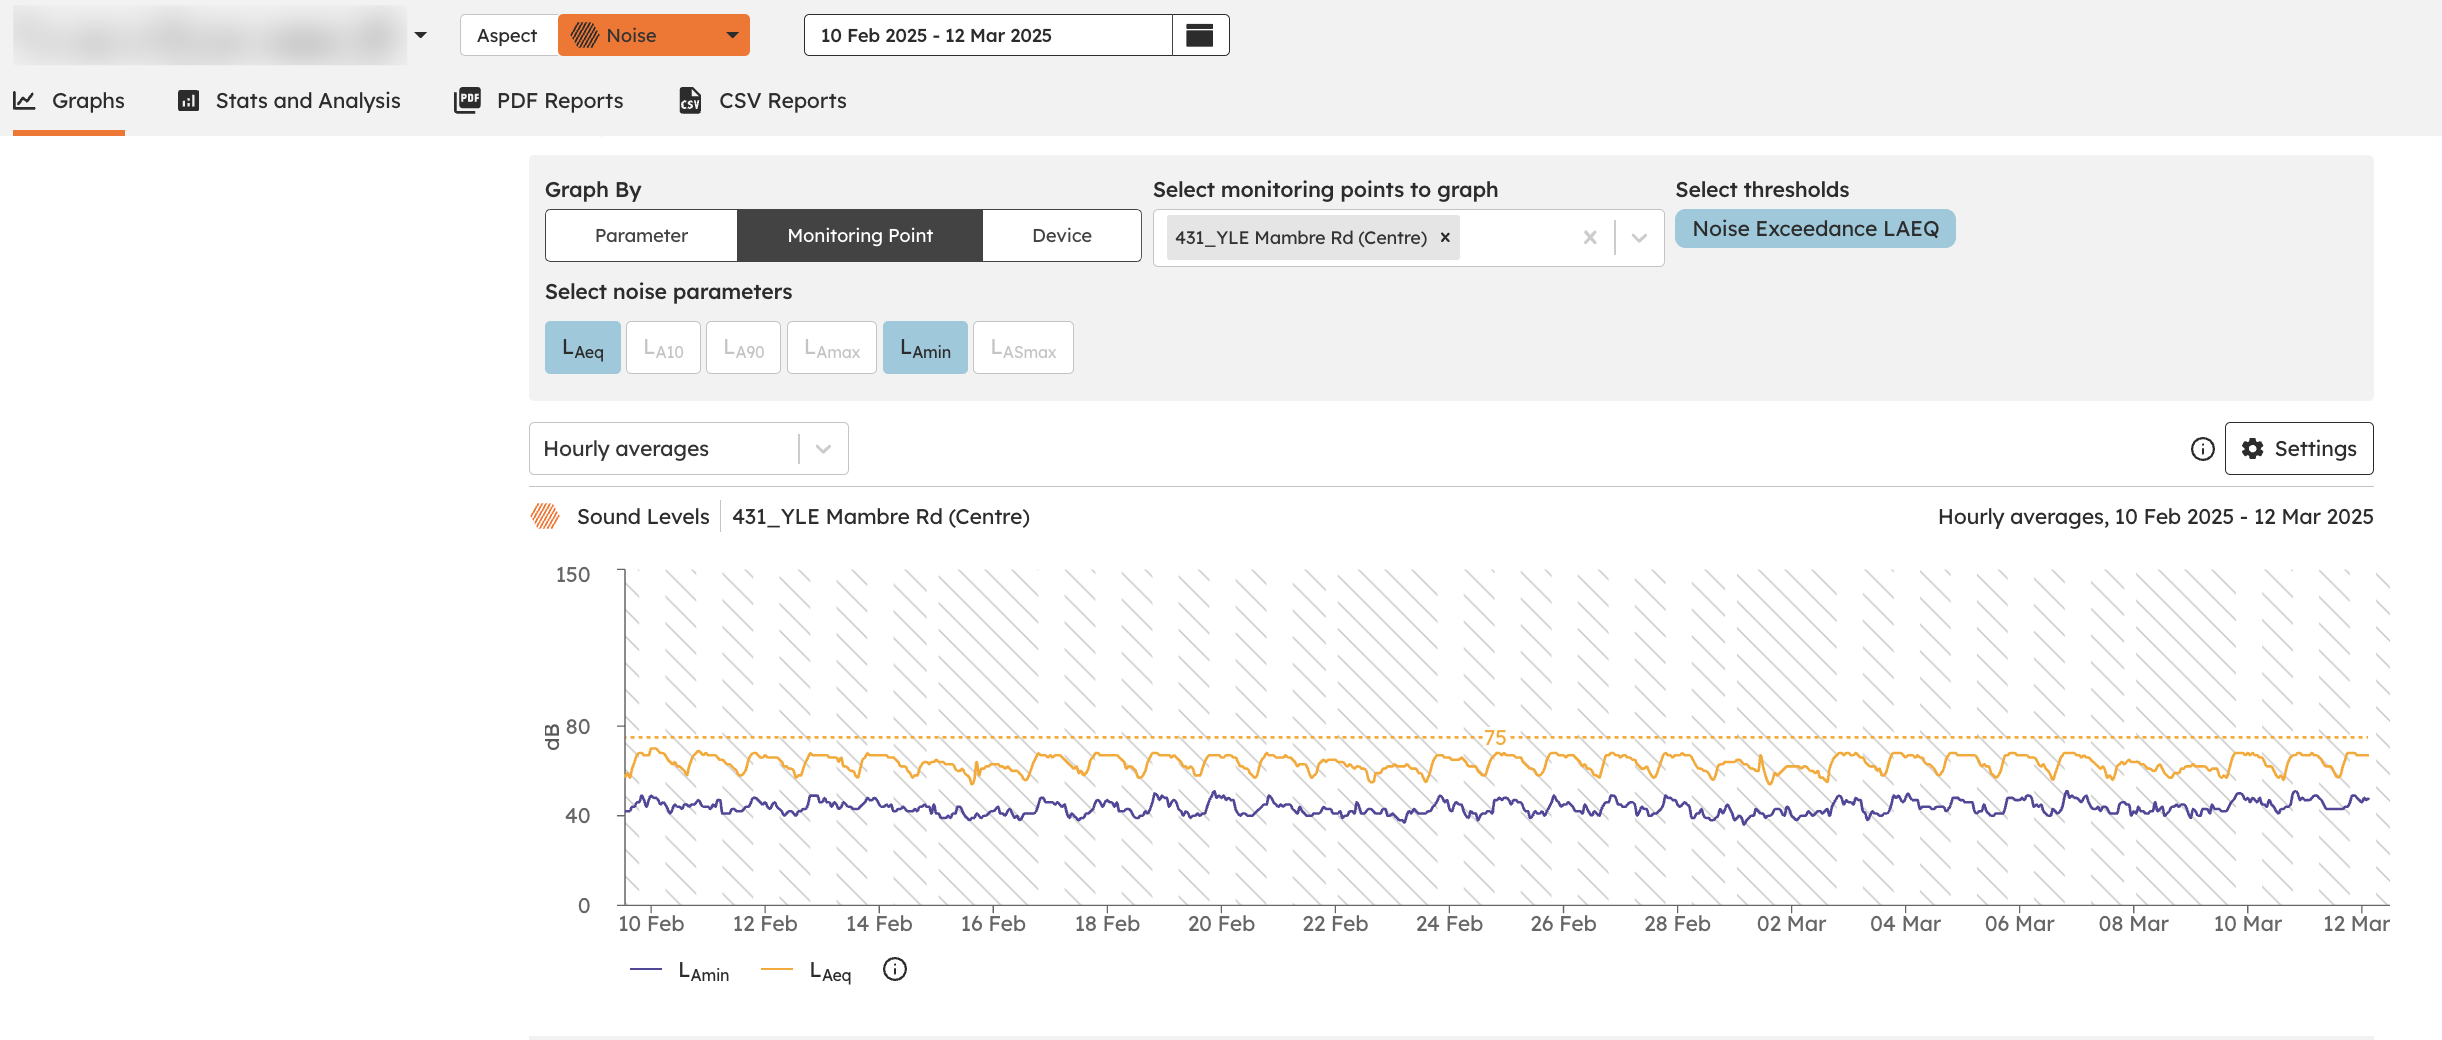Open the Hourly averages dropdown

688,449
